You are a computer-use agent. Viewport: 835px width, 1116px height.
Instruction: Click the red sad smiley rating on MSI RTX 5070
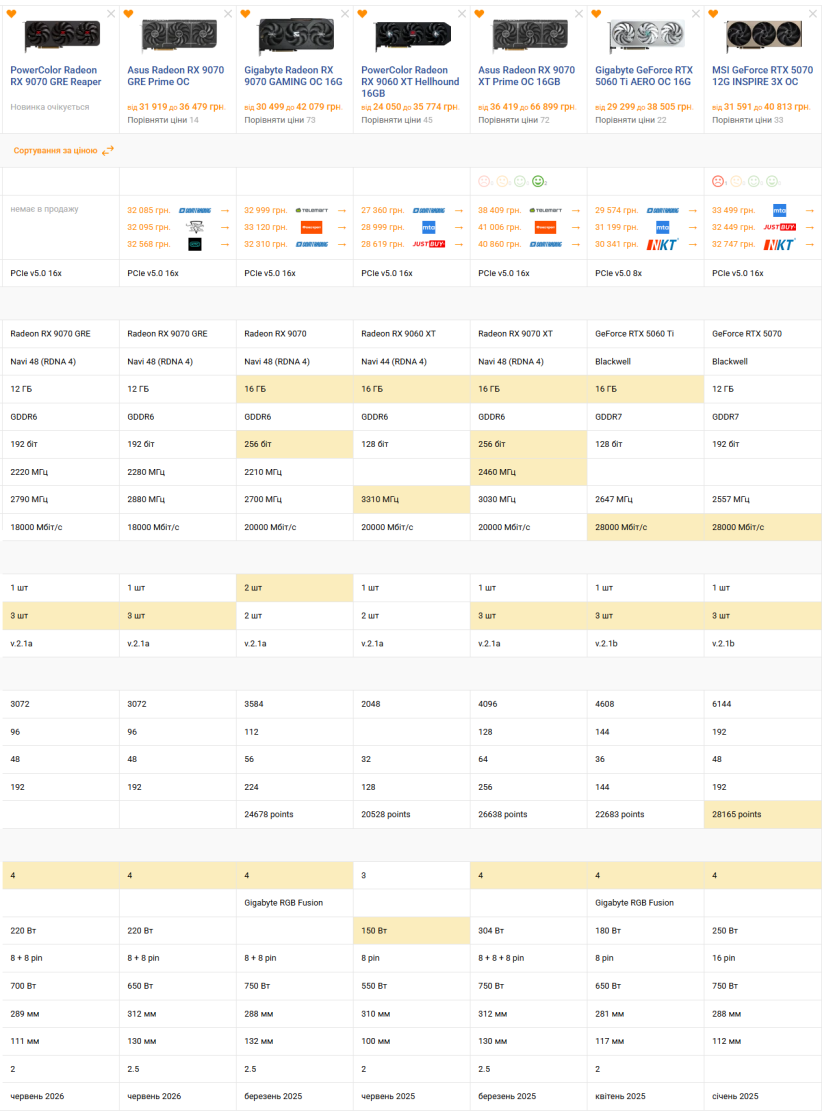718,181
